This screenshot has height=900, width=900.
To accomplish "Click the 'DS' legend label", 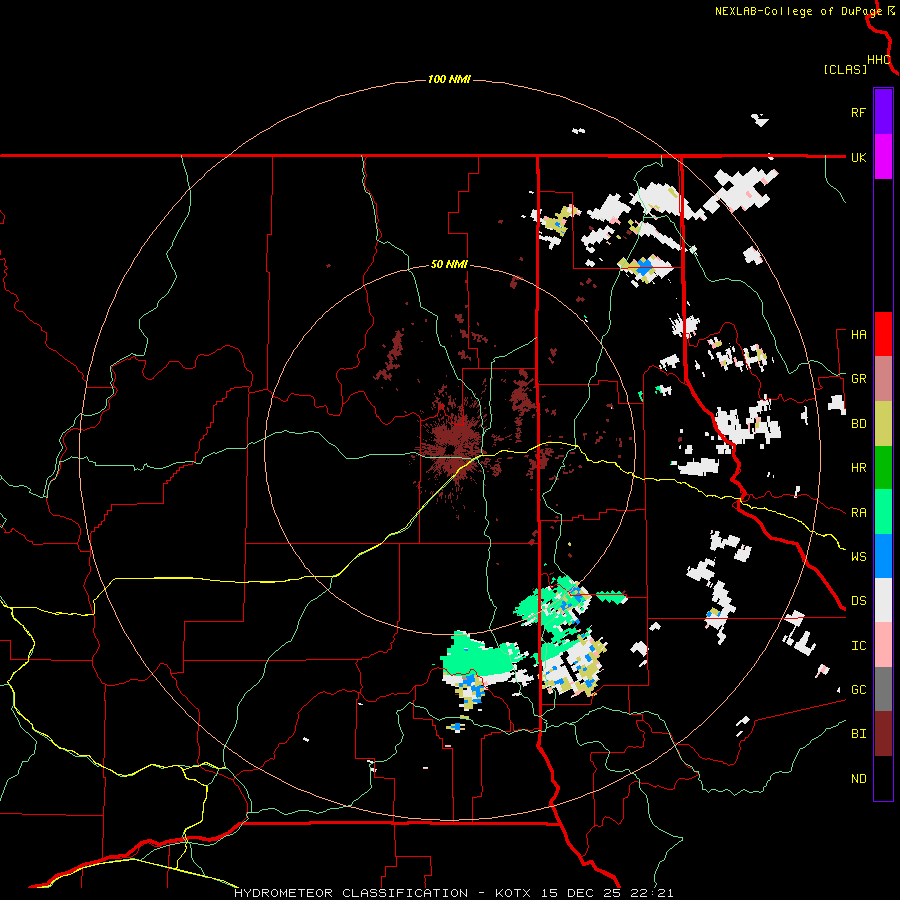I will coord(859,601).
